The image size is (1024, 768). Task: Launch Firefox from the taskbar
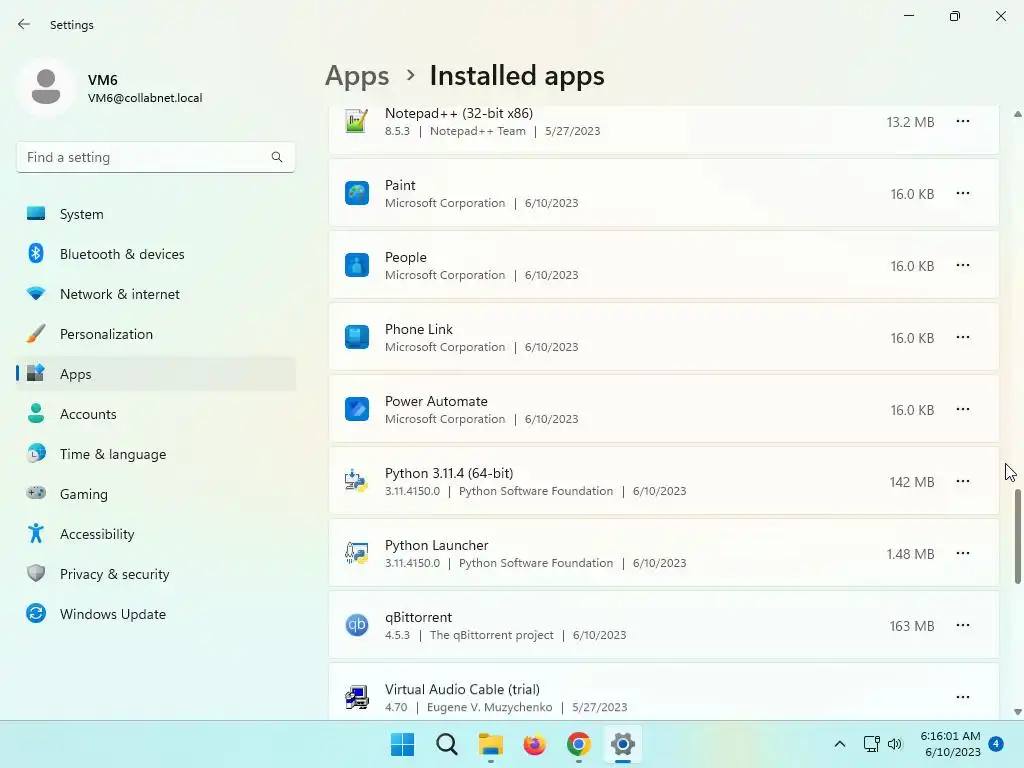pos(534,744)
